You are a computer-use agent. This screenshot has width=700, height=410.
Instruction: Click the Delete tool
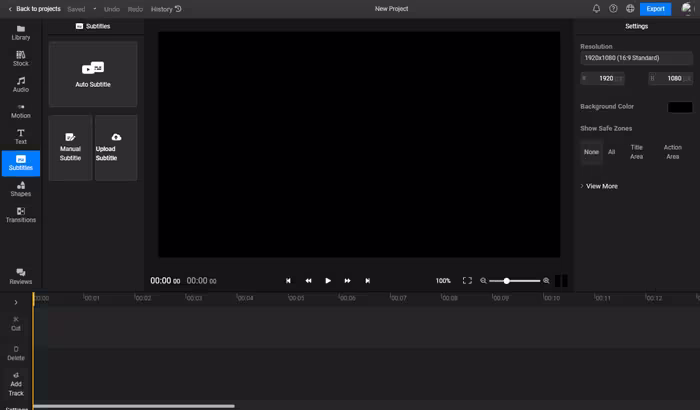point(16,353)
